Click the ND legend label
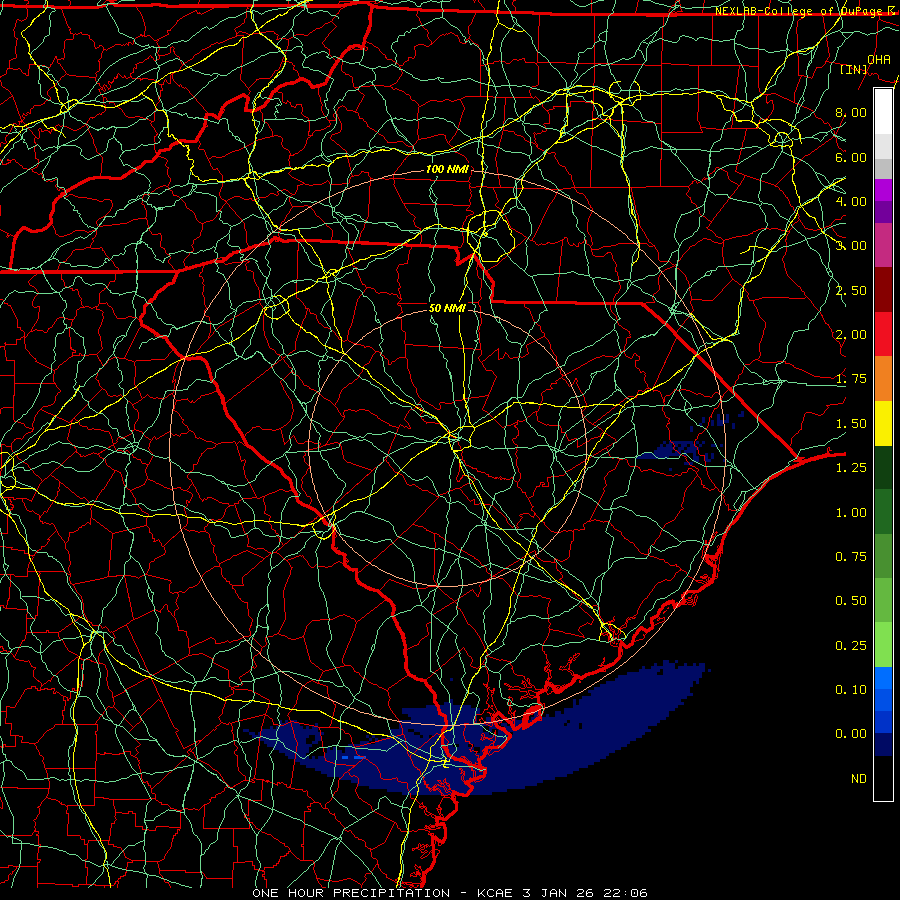 point(859,779)
